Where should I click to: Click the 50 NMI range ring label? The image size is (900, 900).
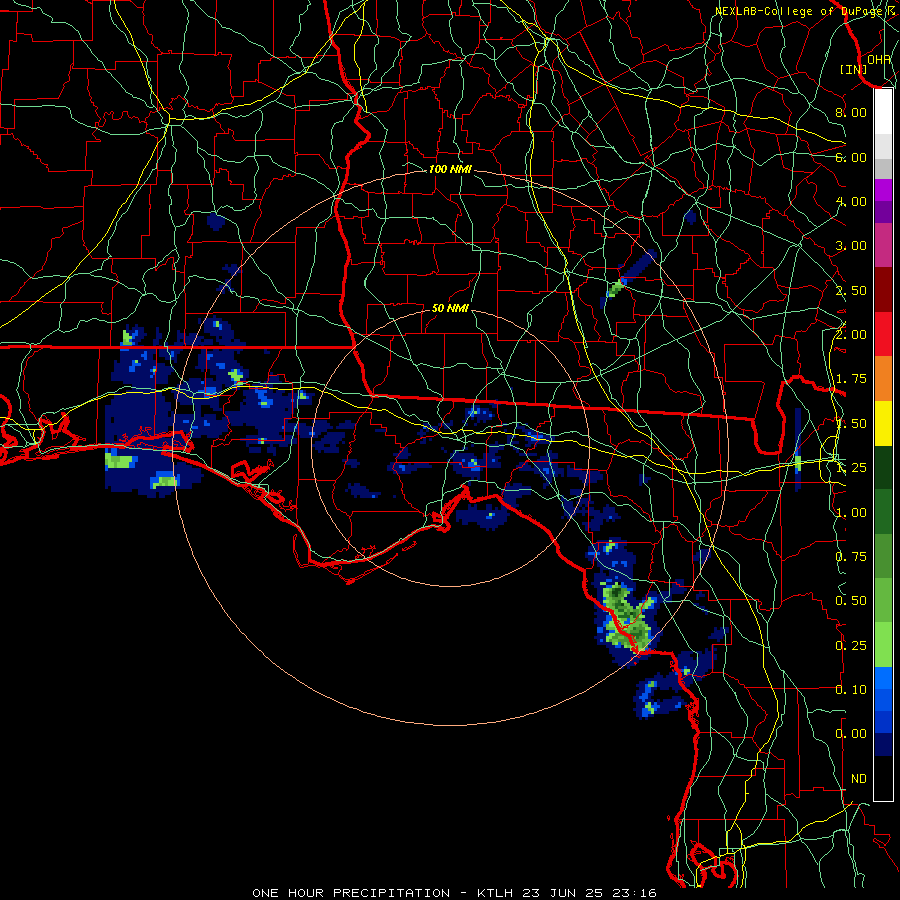tap(450, 308)
